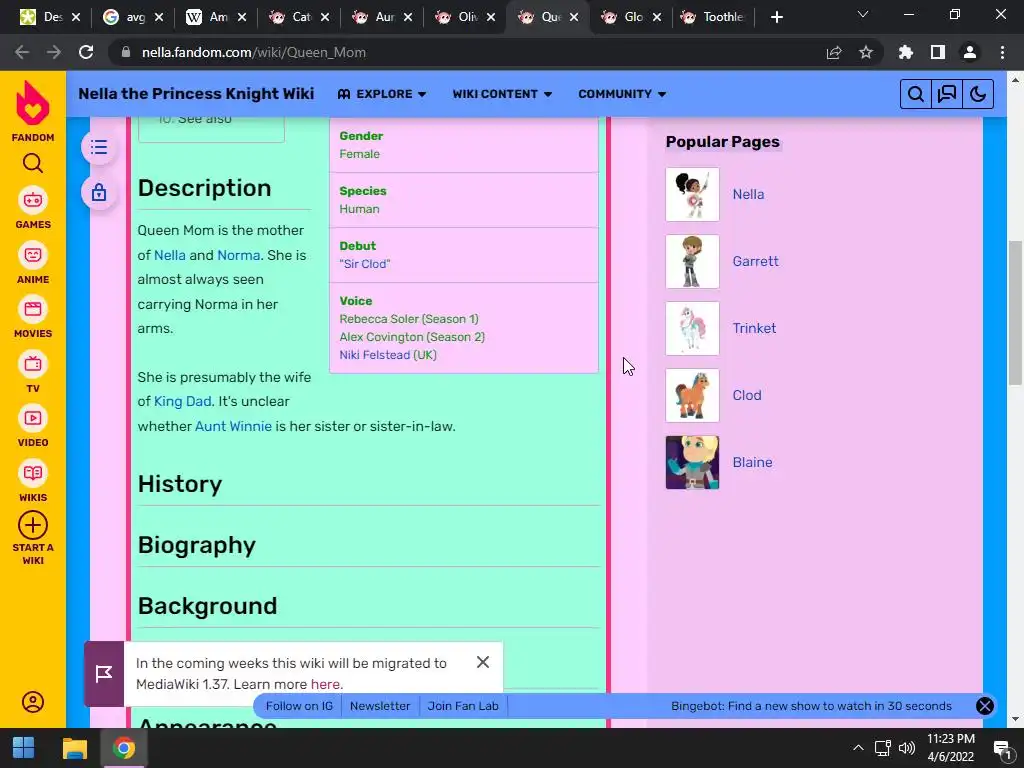Open the table of contents list icon
Viewport: 1024px width, 768px height.
coord(99,147)
